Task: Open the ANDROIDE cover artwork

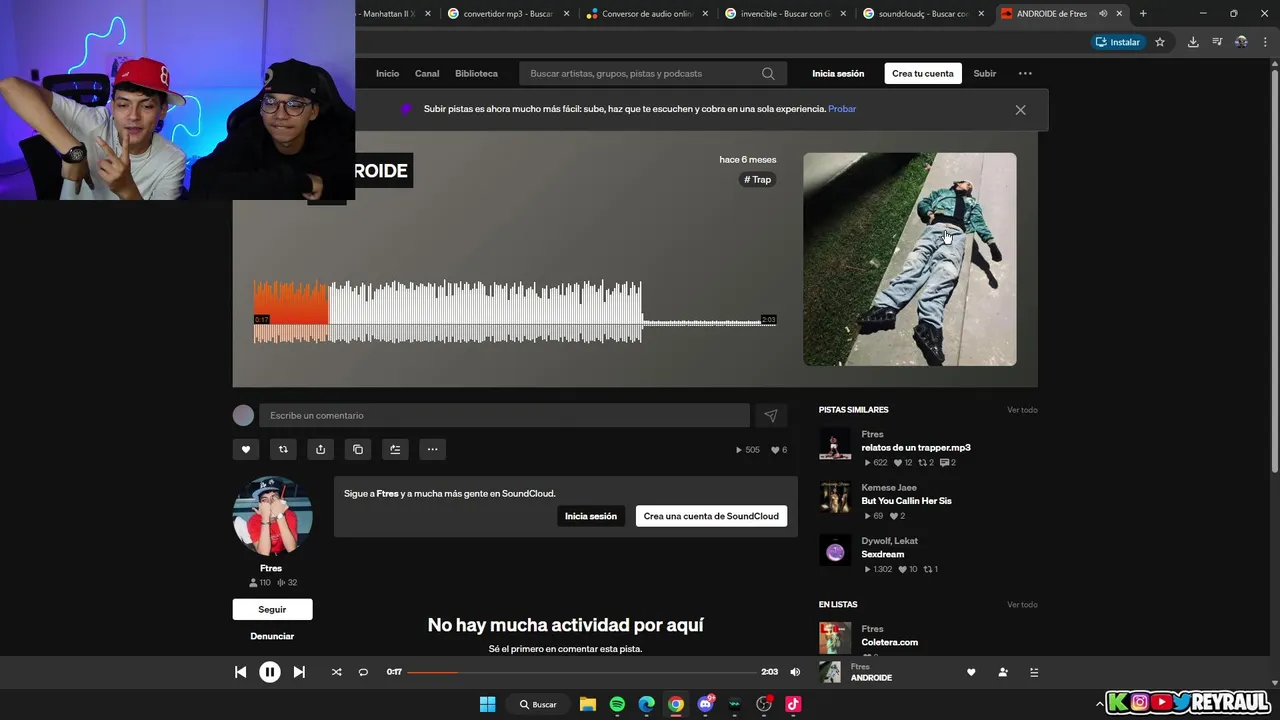Action: (x=910, y=259)
